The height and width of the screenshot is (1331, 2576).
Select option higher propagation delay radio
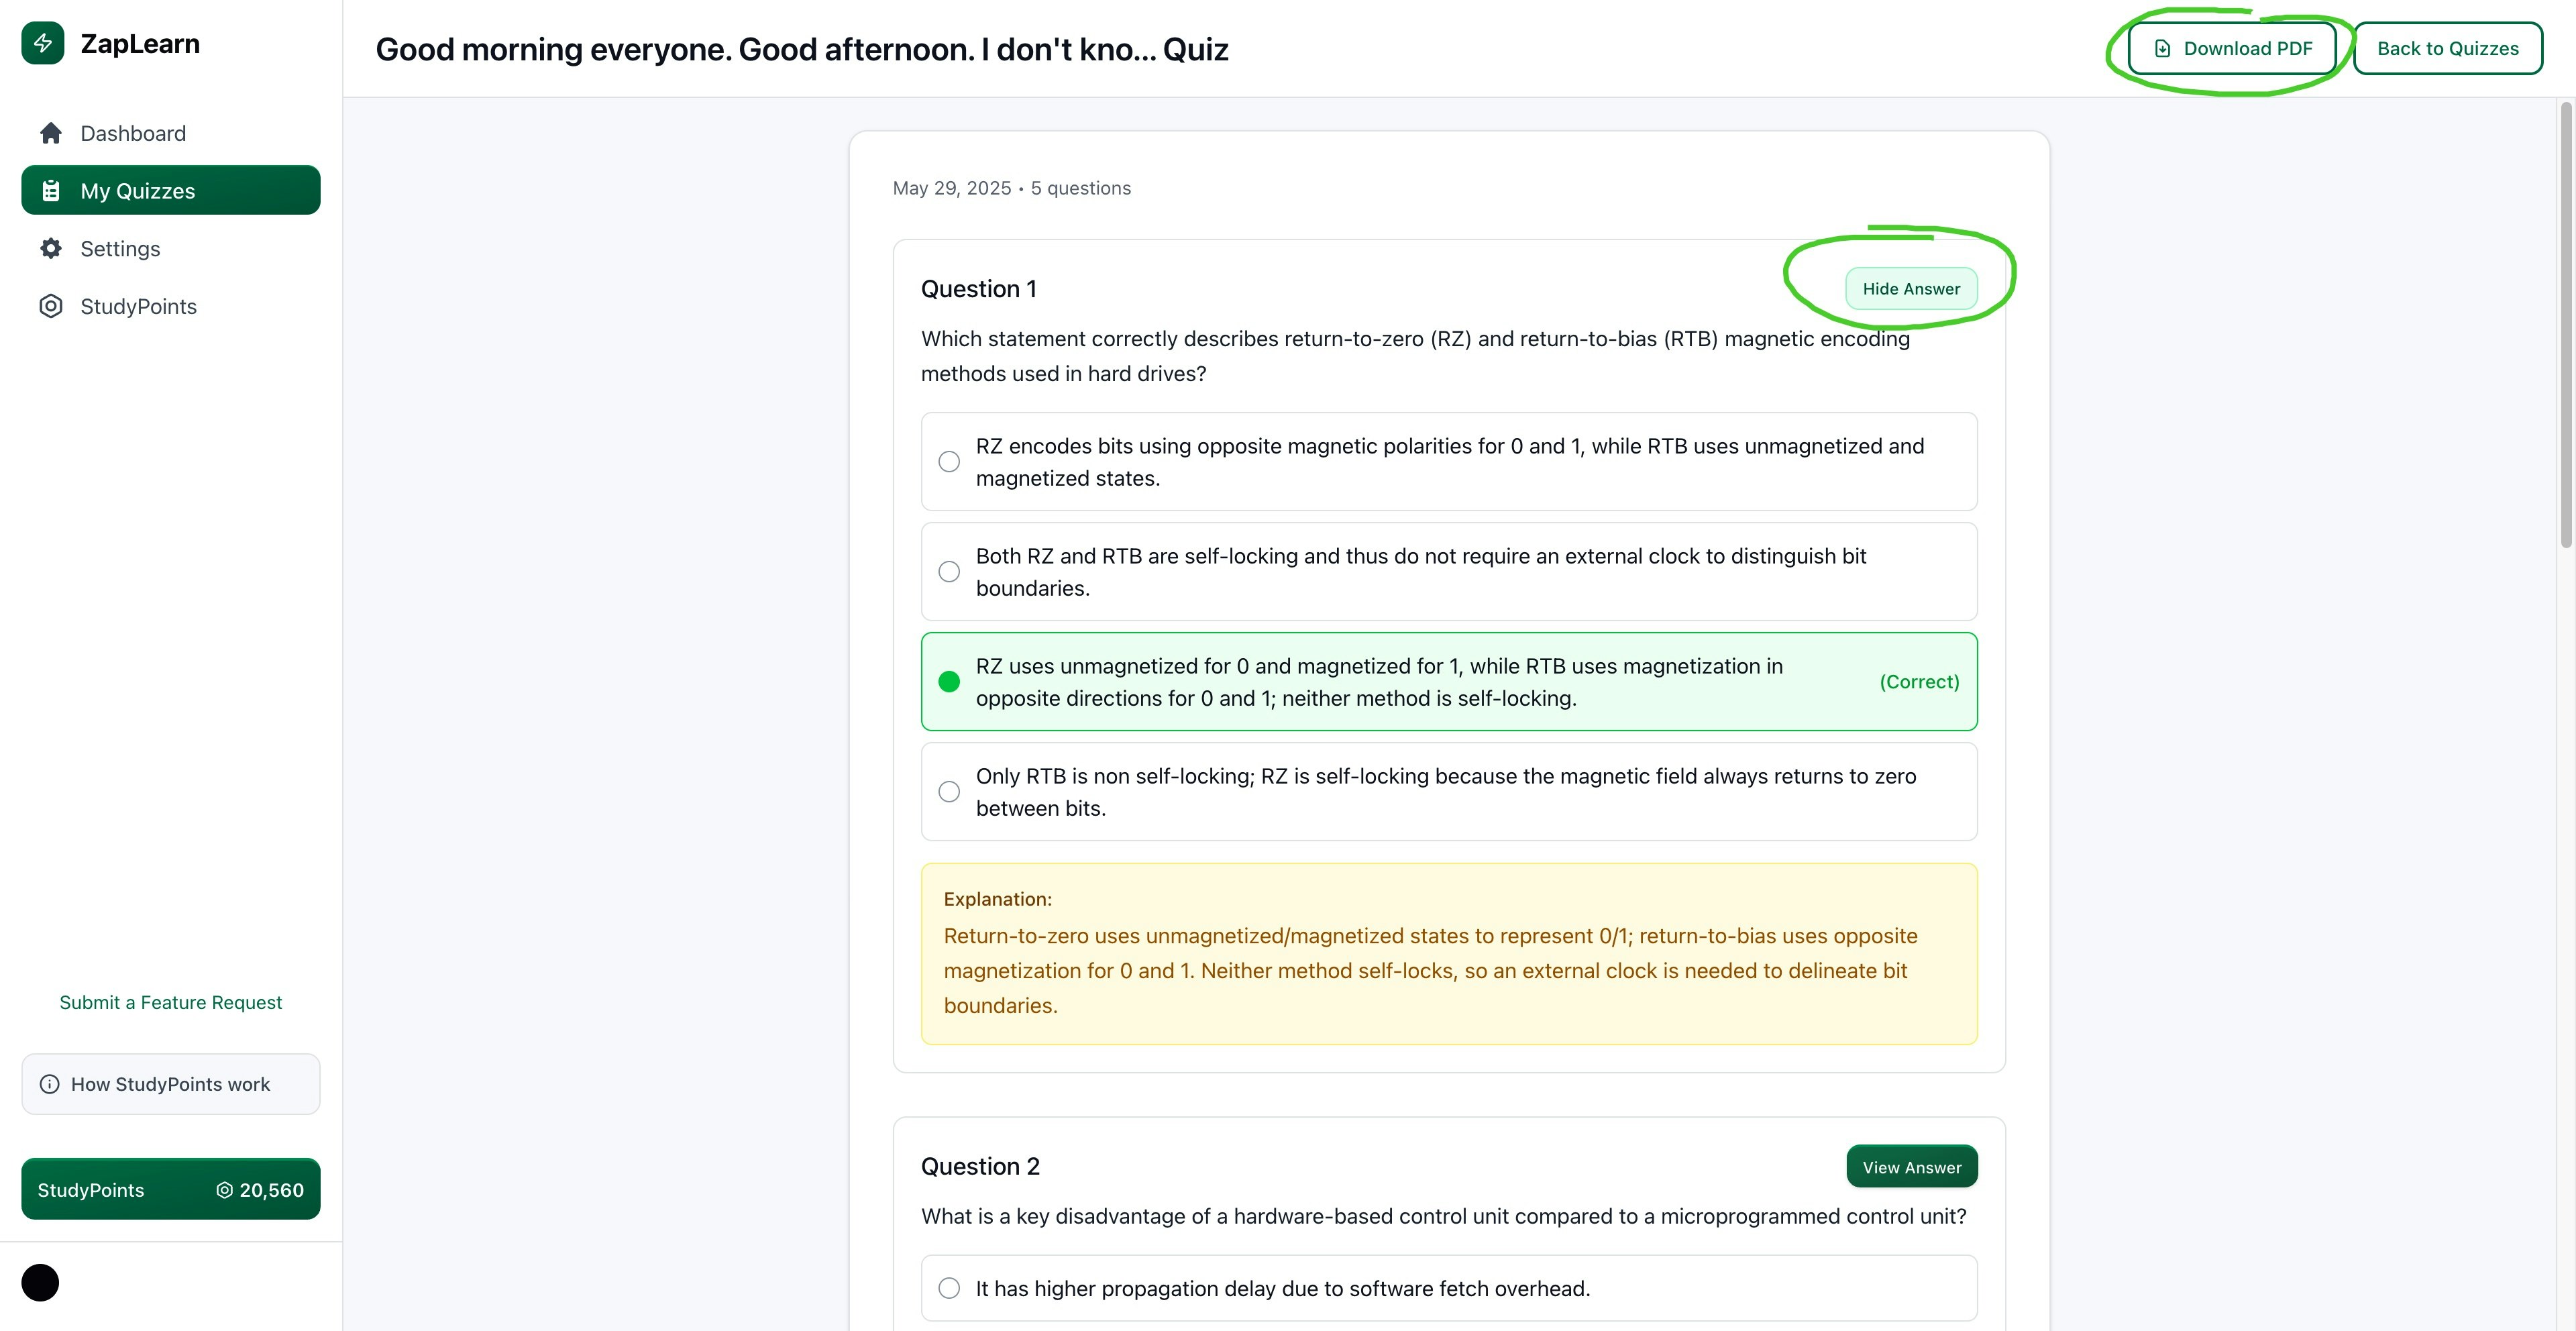click(x=949, y=1288)
